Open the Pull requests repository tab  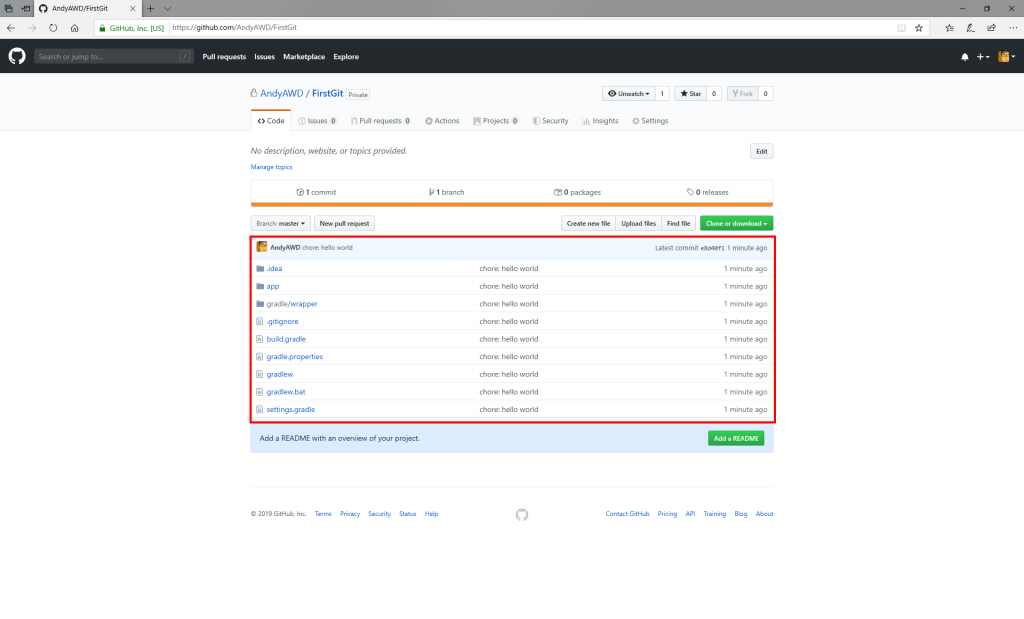381,121
